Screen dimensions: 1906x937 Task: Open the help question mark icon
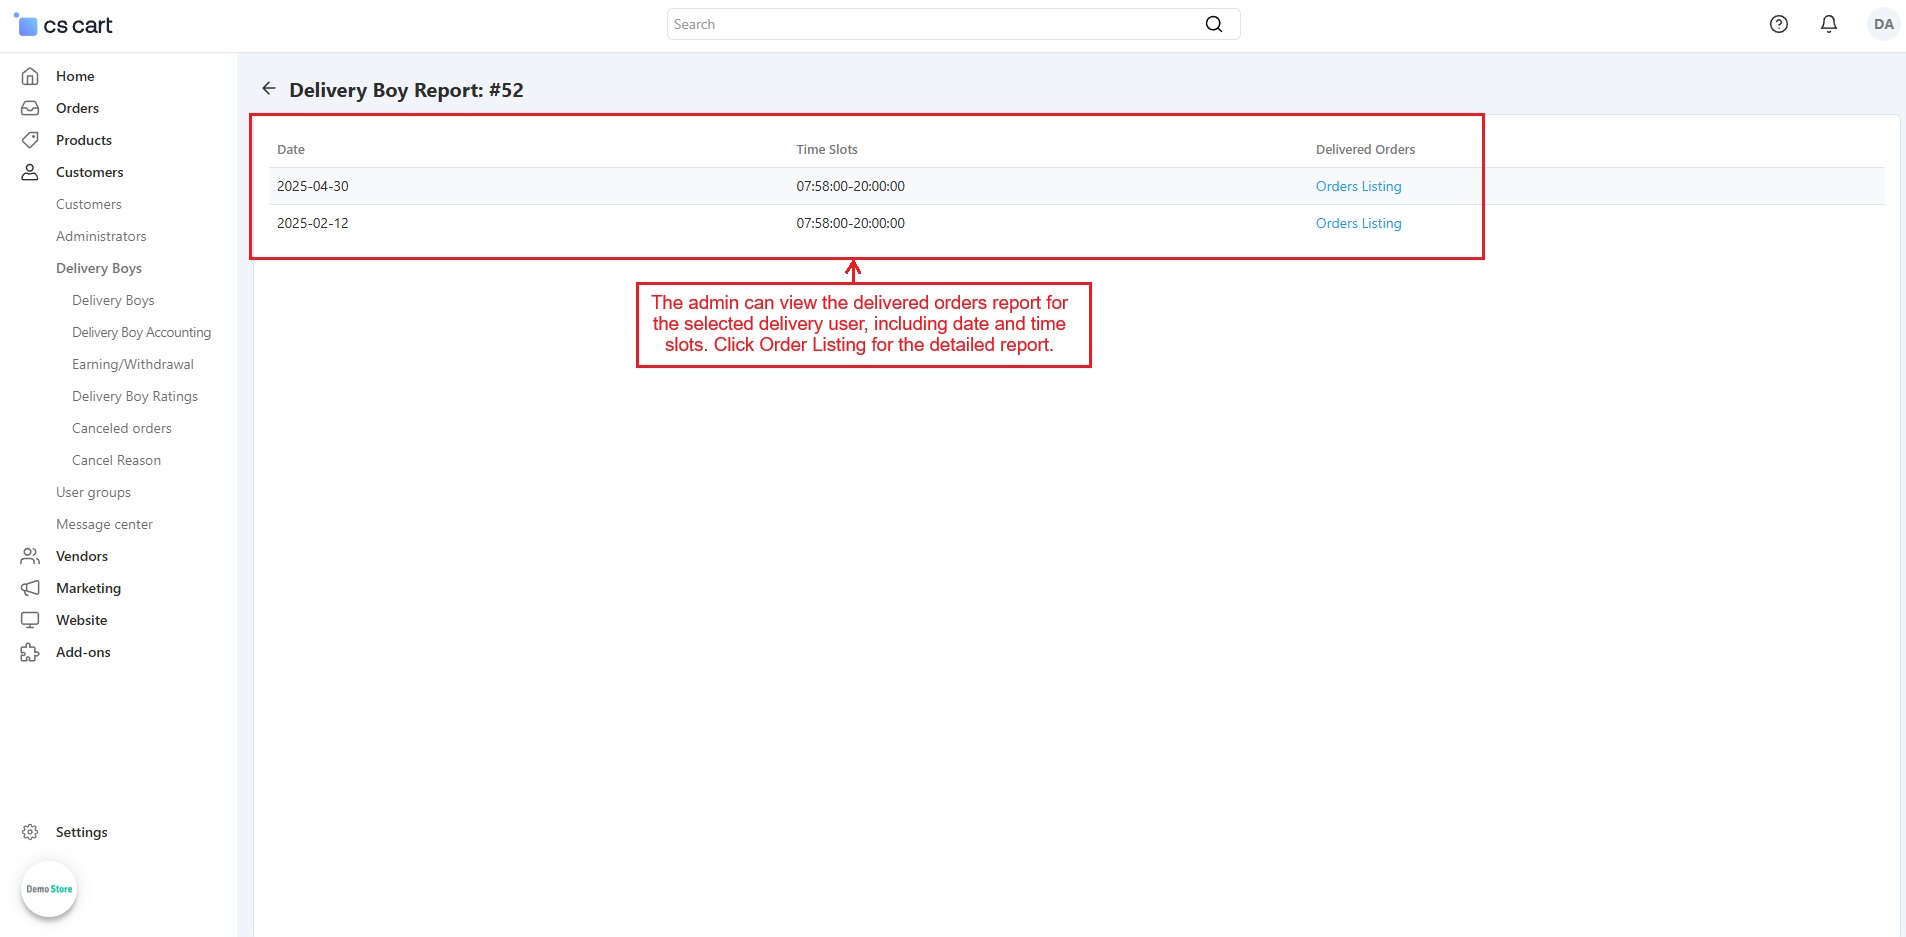click(x=1778, y=24)
